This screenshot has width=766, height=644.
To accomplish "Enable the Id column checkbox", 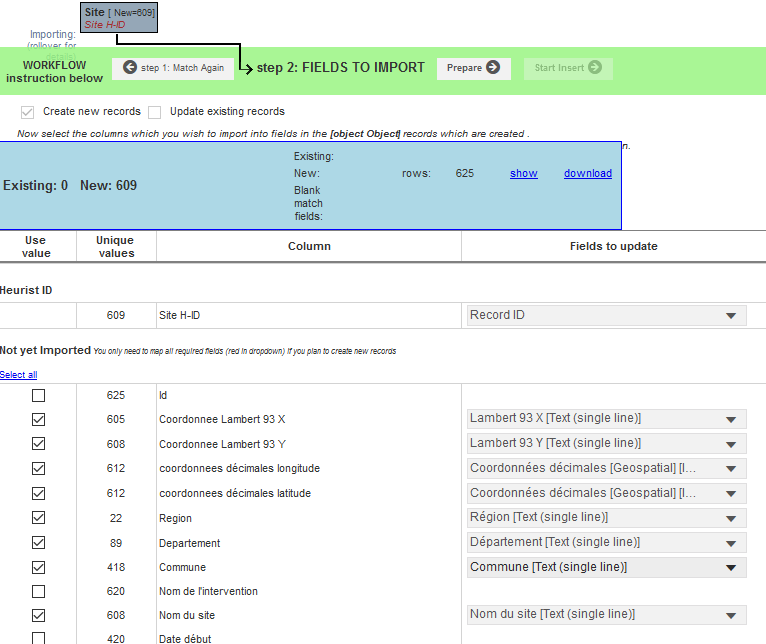I will pyautogui.click(x=38, y=396).
